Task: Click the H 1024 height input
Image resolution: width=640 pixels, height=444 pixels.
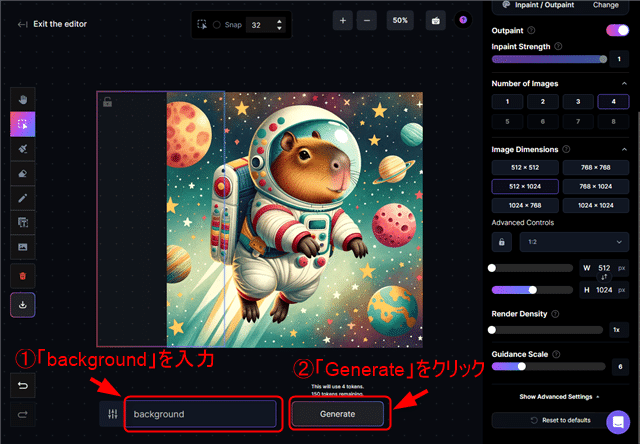Action: coord(604,290)
